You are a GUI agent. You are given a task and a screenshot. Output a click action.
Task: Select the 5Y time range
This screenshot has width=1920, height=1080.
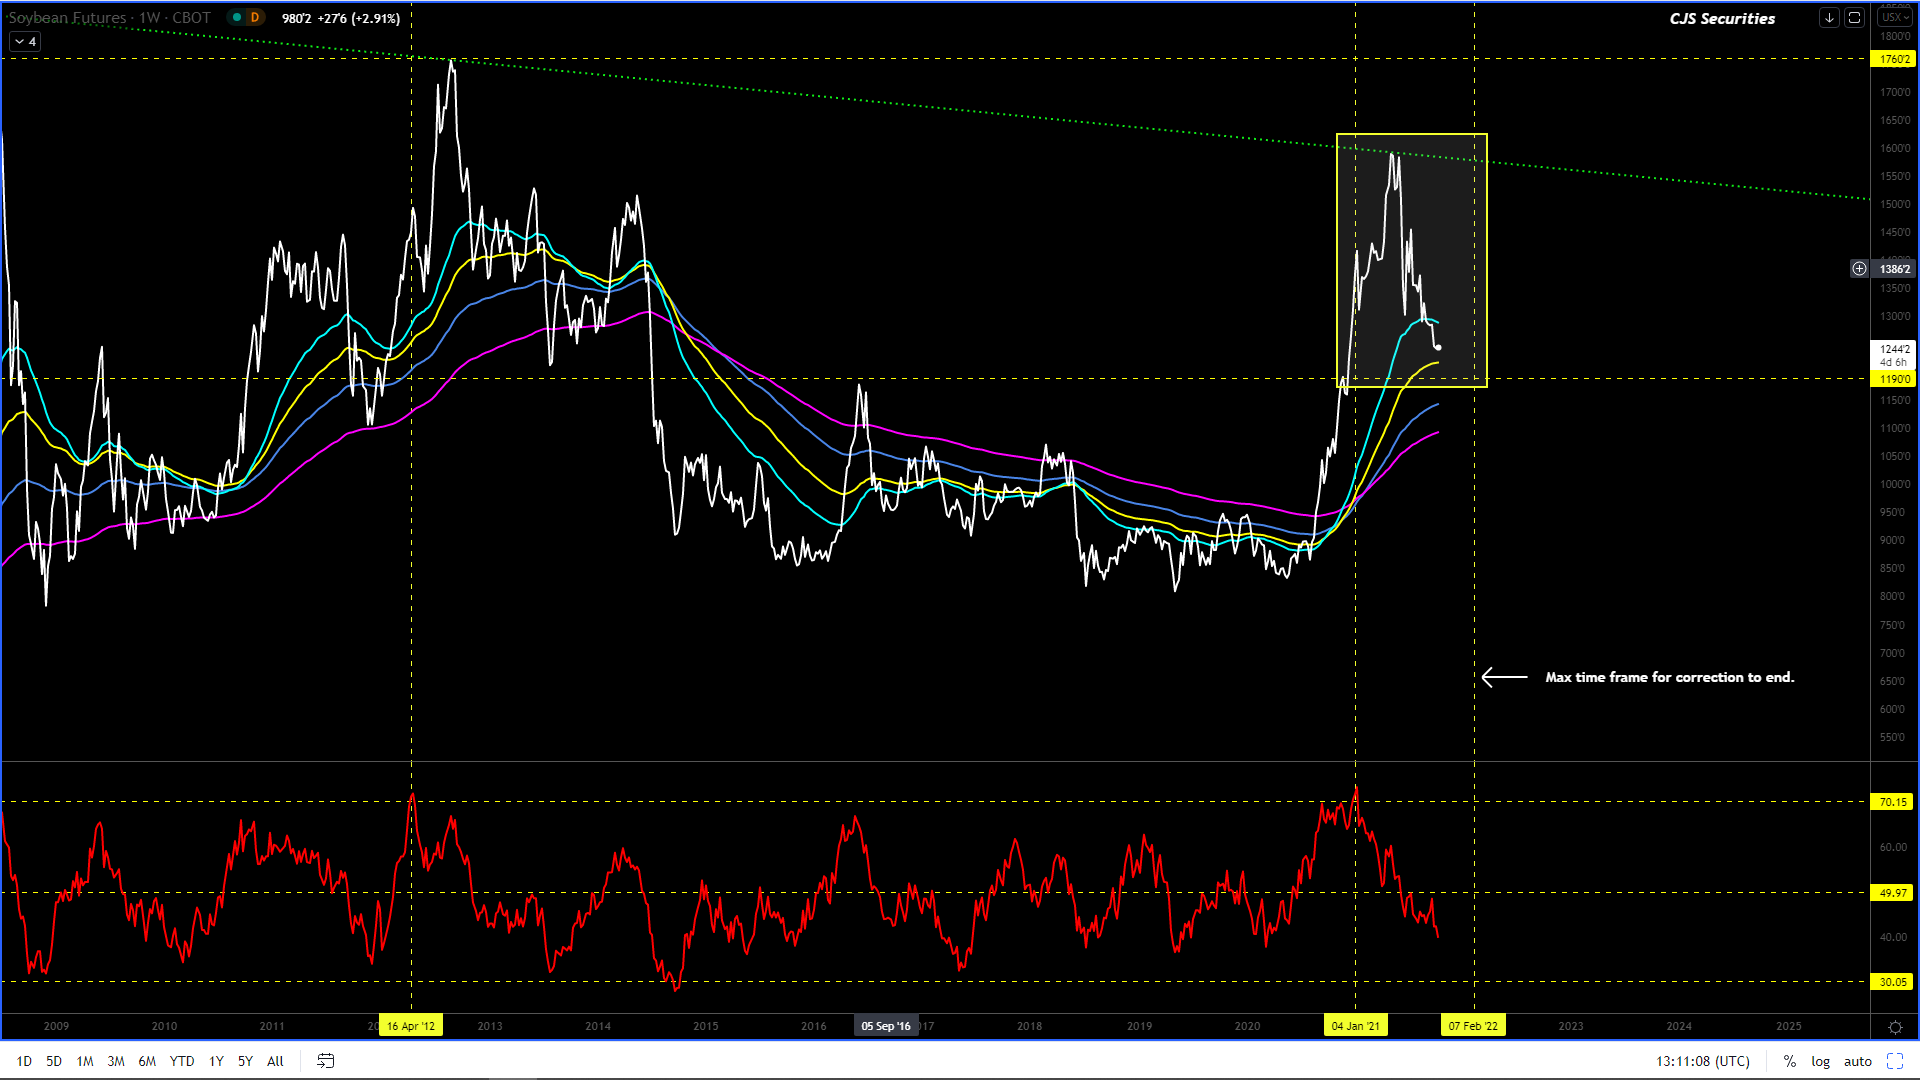(x=245, y=1061)
